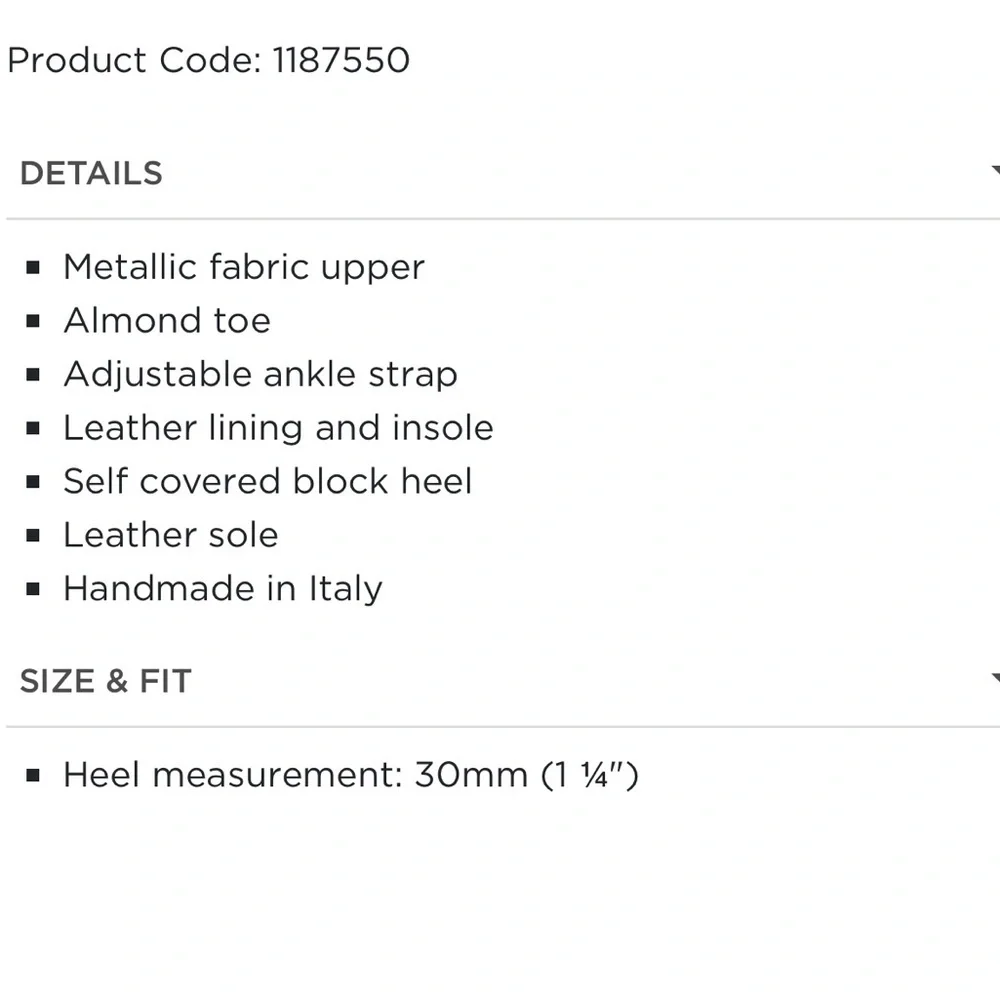Click the Handmade in Italy list item

(x=222, y=588)
